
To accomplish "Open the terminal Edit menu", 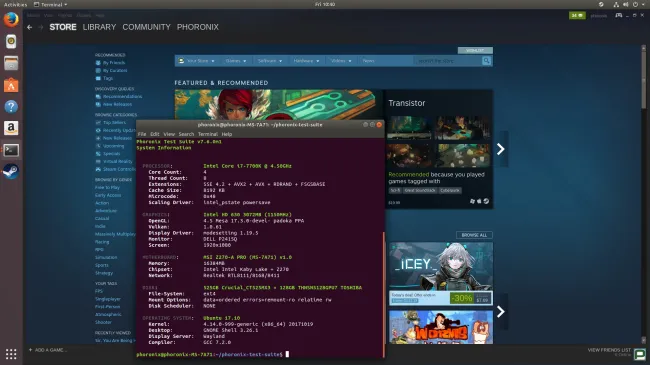I will tap(155, 134).
